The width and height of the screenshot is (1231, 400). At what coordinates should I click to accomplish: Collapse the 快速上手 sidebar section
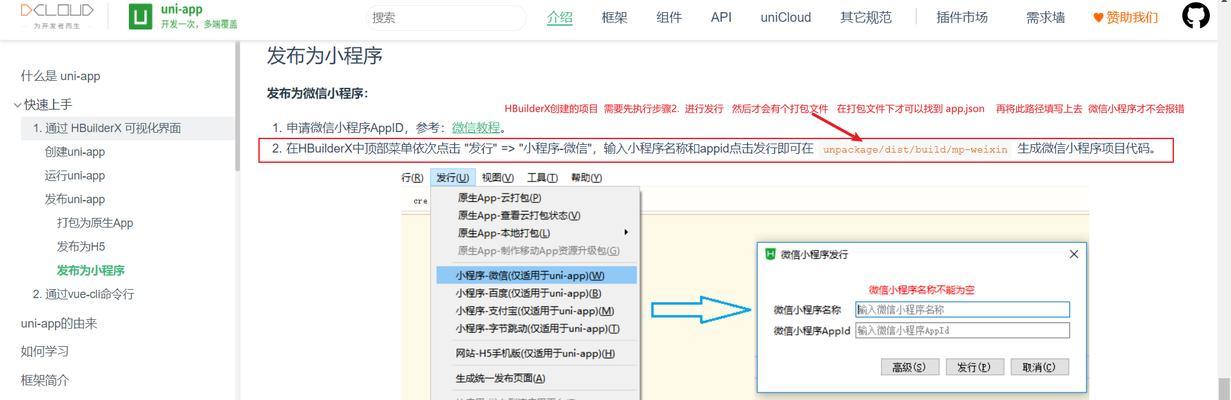42,104
